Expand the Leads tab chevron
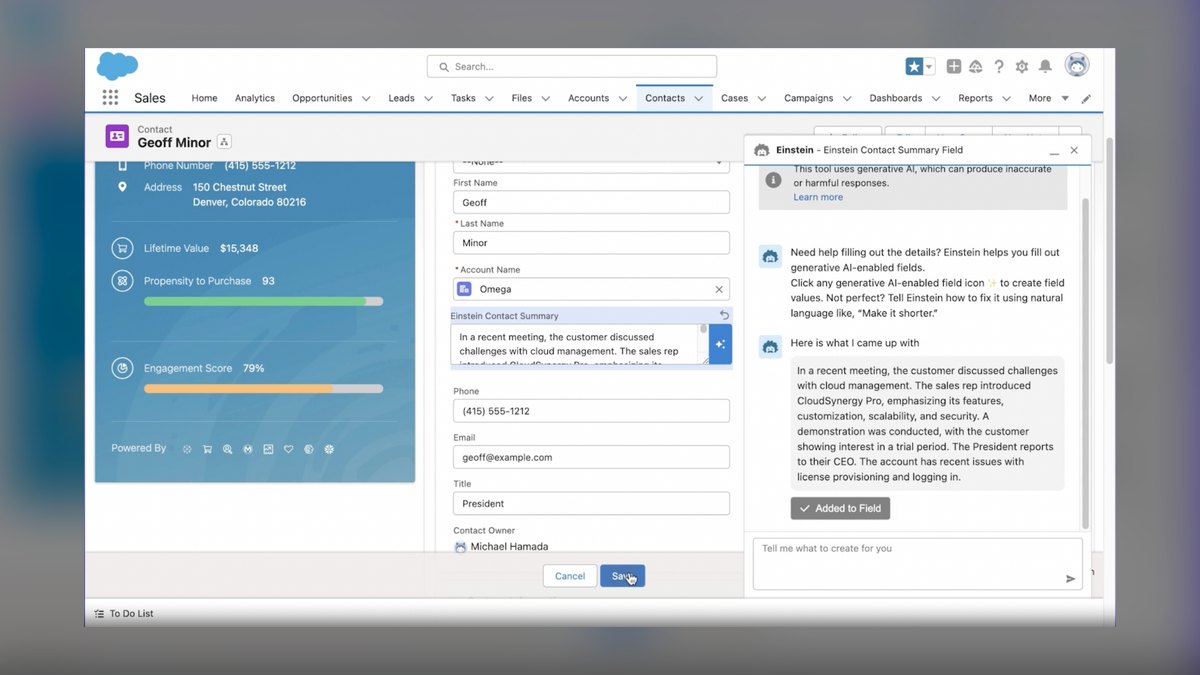 pyautogui.click(x=428, y=98)
